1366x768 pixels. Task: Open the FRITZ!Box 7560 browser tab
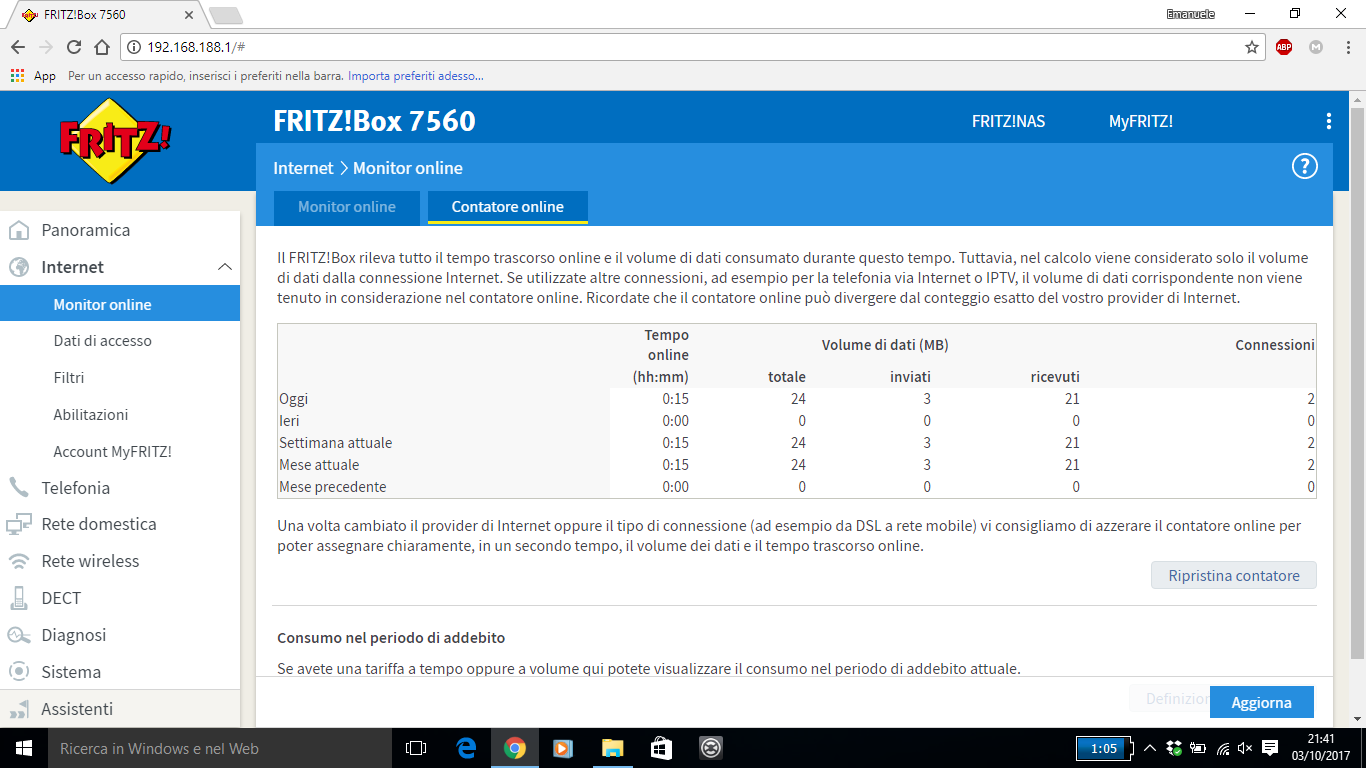click(x=105, y=15)
